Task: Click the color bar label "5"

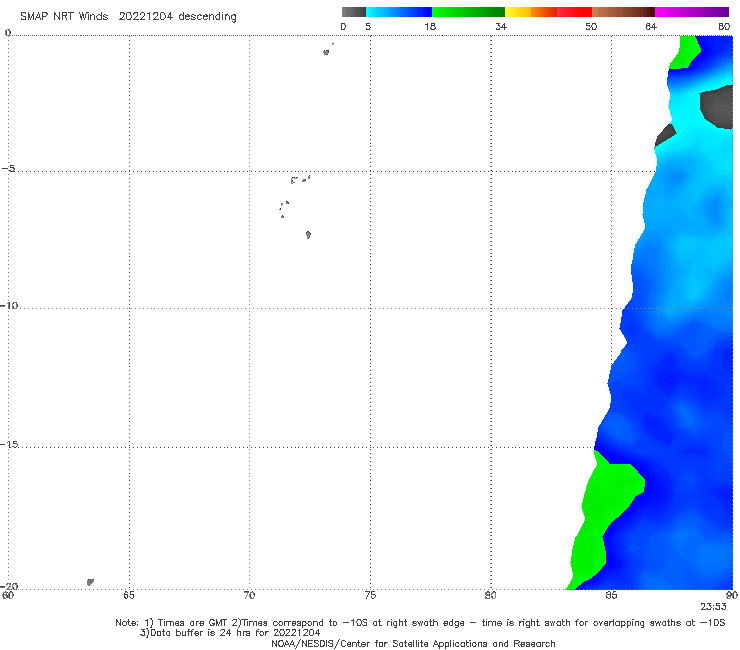Action: [x=368, y=26]
